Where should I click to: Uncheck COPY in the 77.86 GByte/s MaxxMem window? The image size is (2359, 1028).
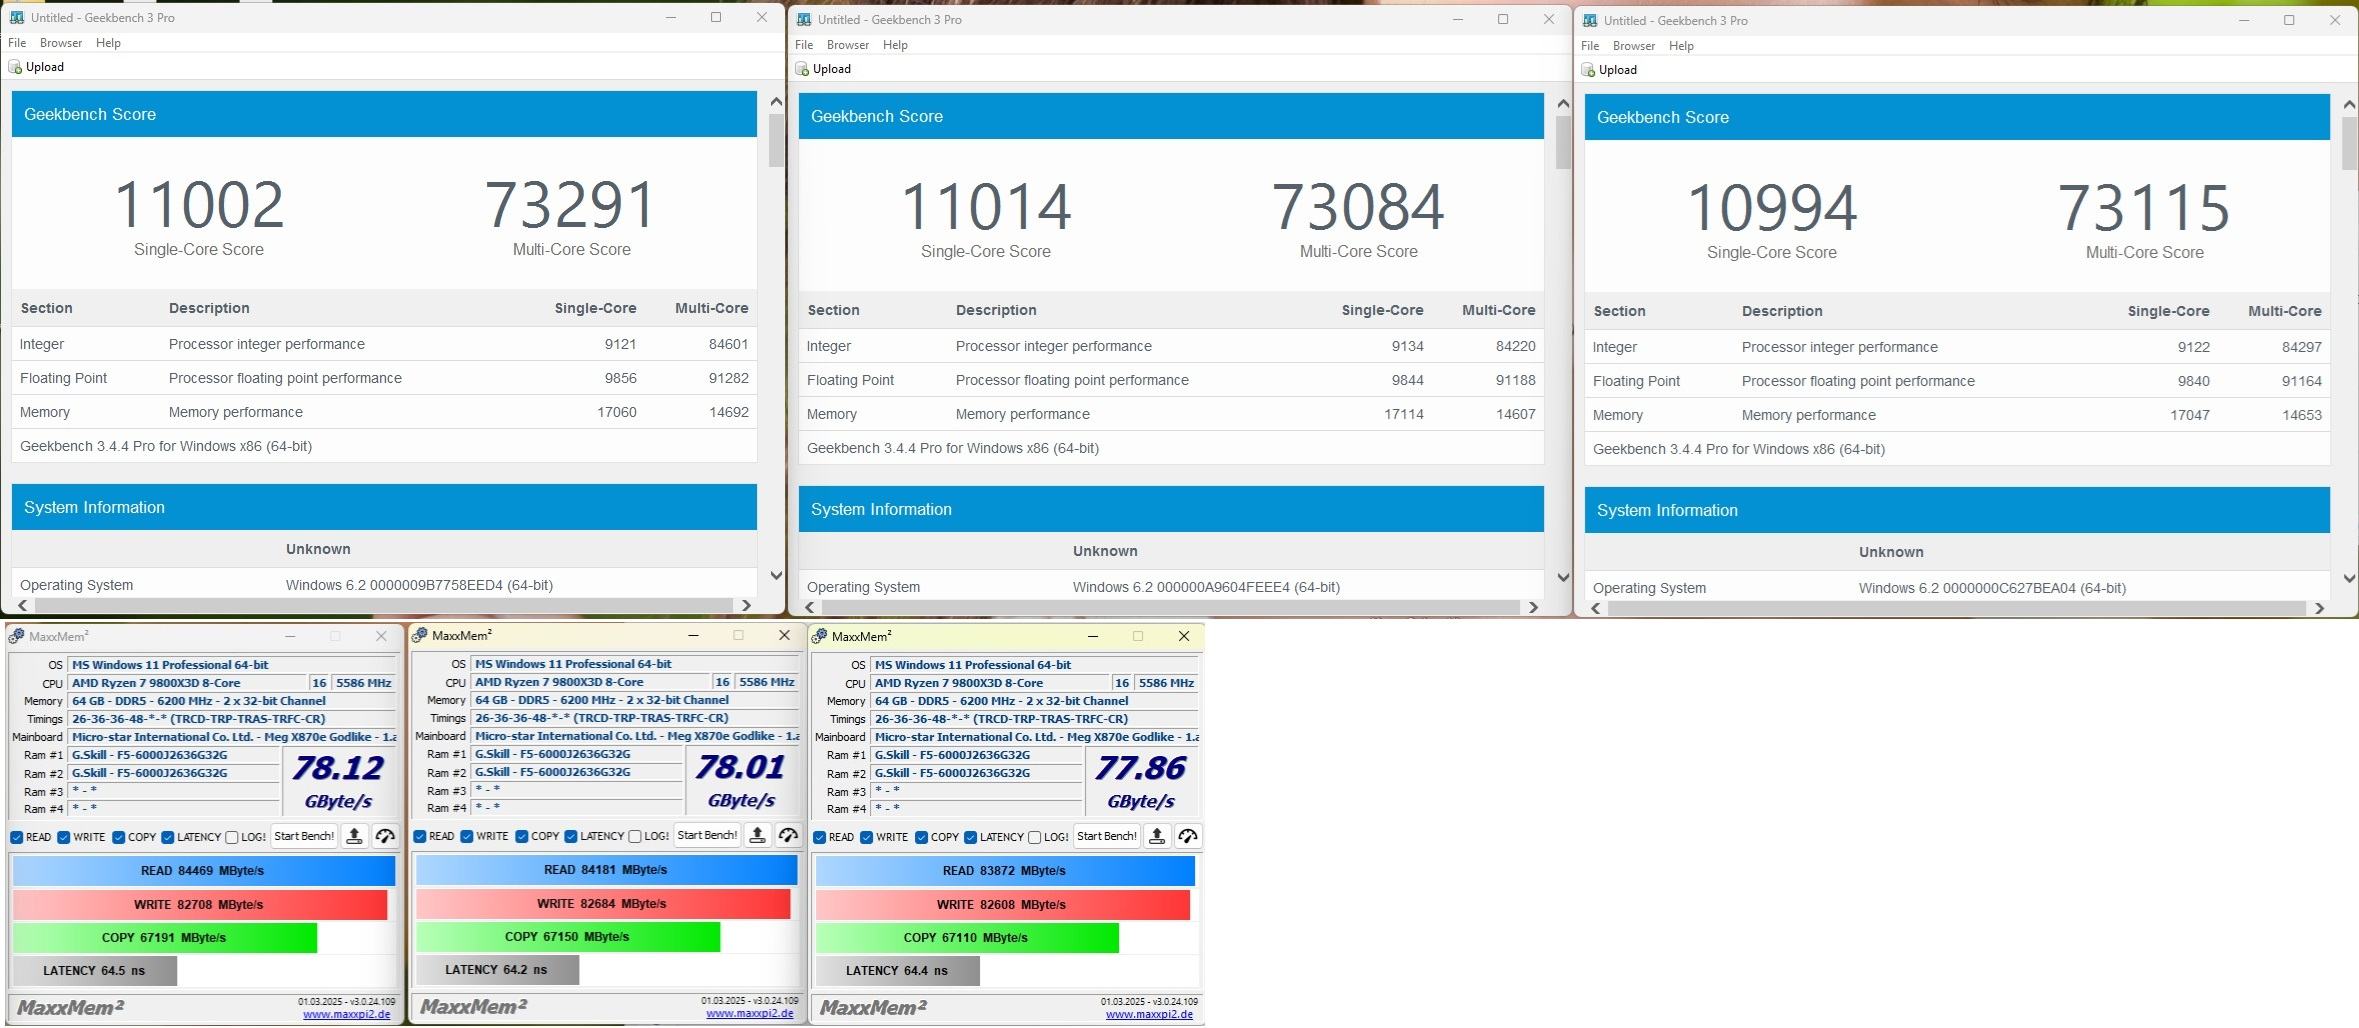coord(921,837)
